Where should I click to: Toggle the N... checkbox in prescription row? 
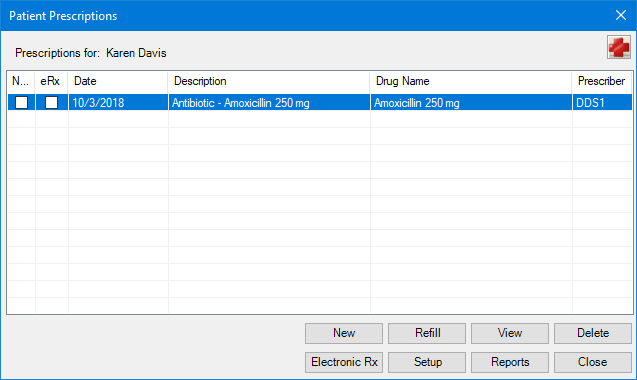(x=22, y=102)
